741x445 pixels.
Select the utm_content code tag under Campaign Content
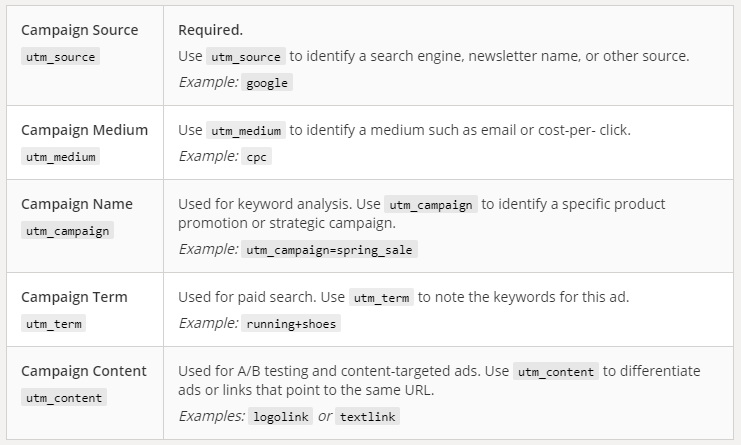click(63, 397)
